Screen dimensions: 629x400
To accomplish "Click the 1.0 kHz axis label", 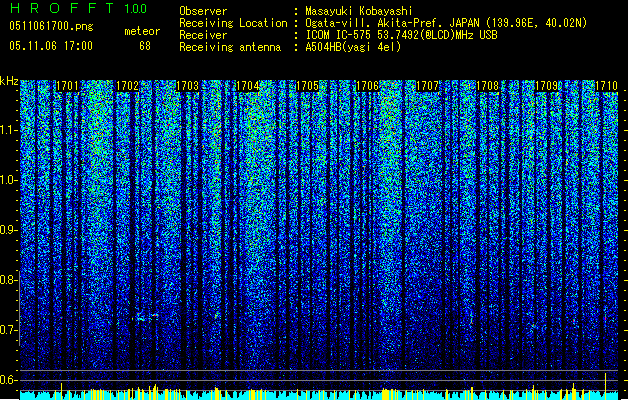I will pyautogui.click(x=8, y=180).
